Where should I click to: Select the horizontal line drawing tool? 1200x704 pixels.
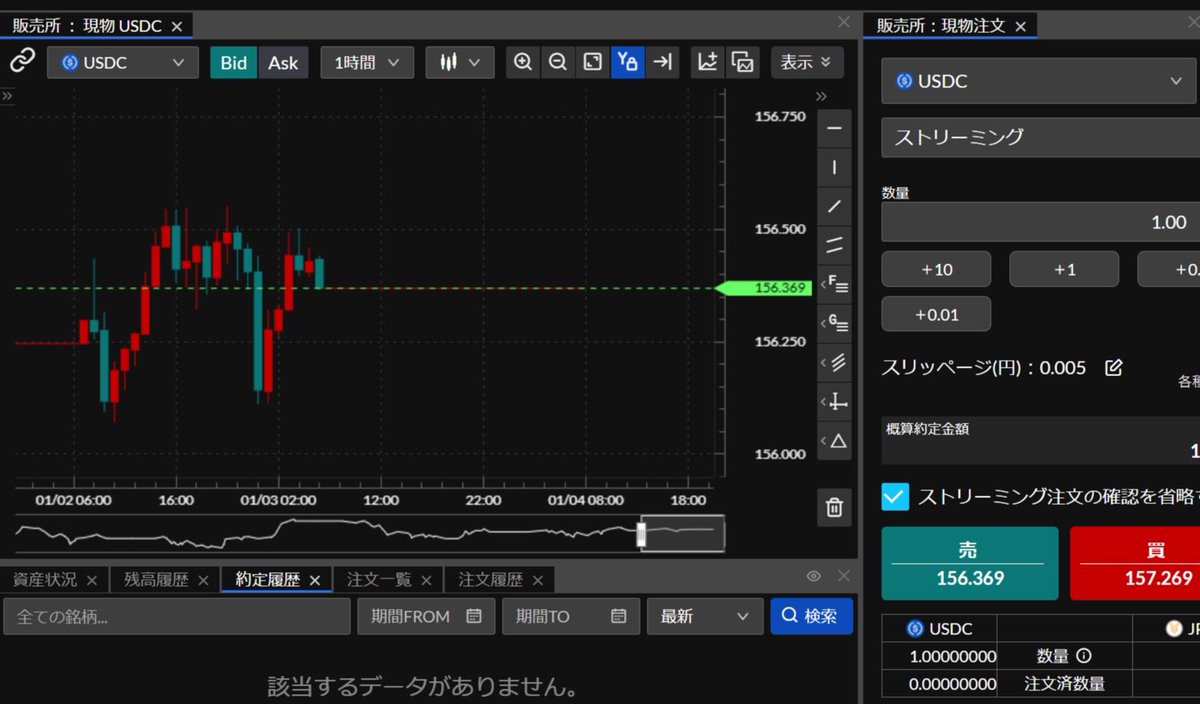tap(834, 129)
